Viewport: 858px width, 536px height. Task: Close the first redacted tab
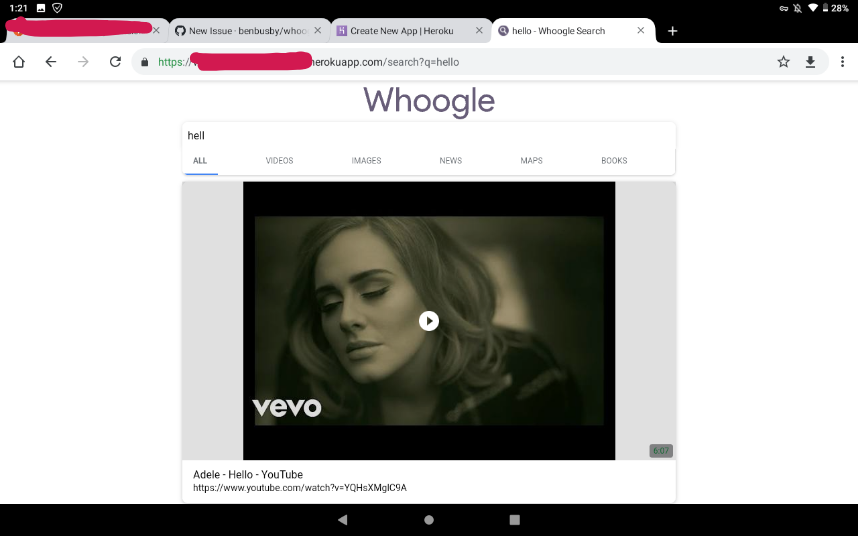[x=156, y=30]
